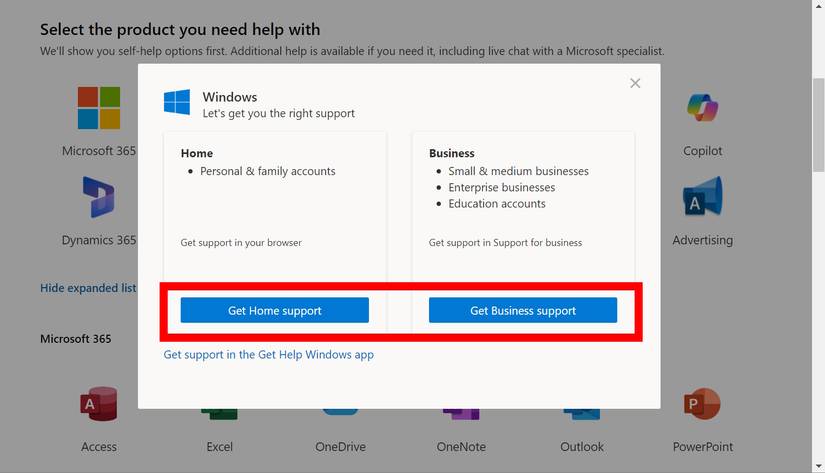Open Get support in the Get Help Windows app link
The image size is (825, 473).
click(x=268, y=355)
